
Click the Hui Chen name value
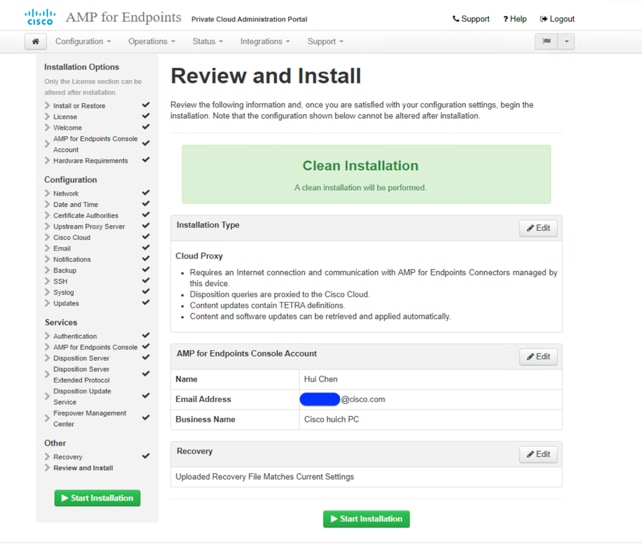click(321, 379)
